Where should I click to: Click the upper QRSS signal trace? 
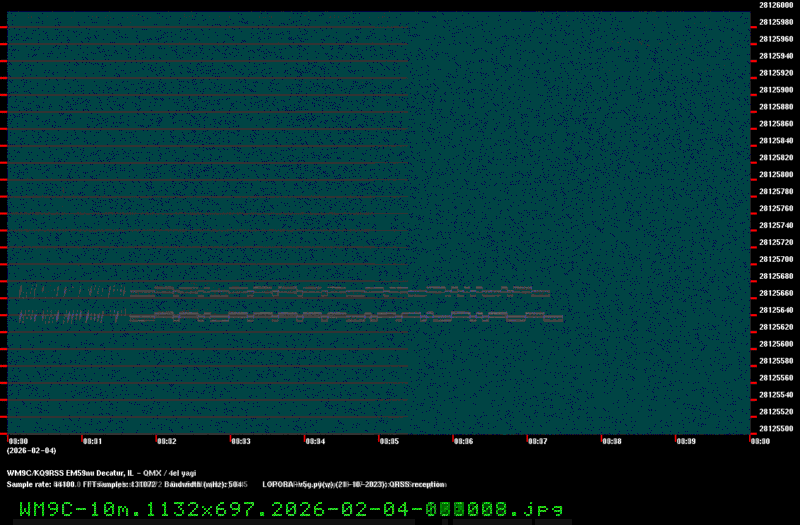click(340, 293)
